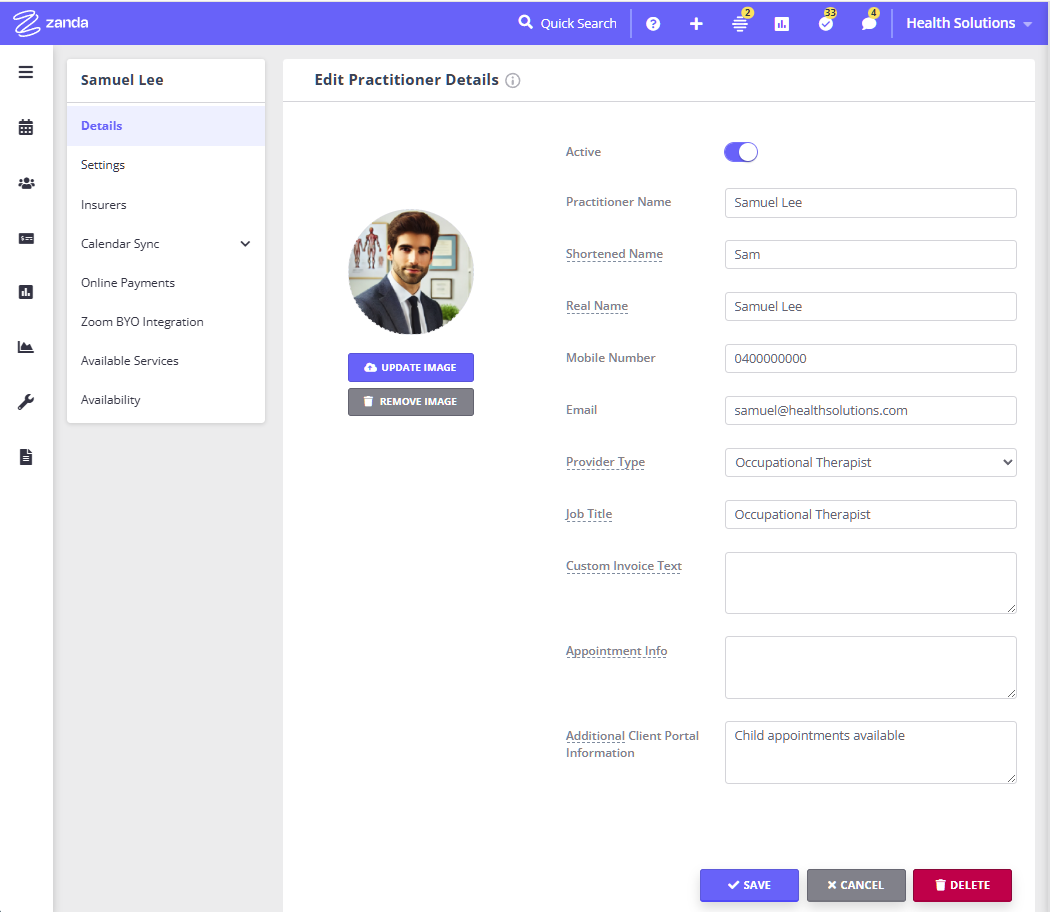Click the practitioner profile photo
The height and width of the screenshot is (912, 1050).
tap(411, 271)
